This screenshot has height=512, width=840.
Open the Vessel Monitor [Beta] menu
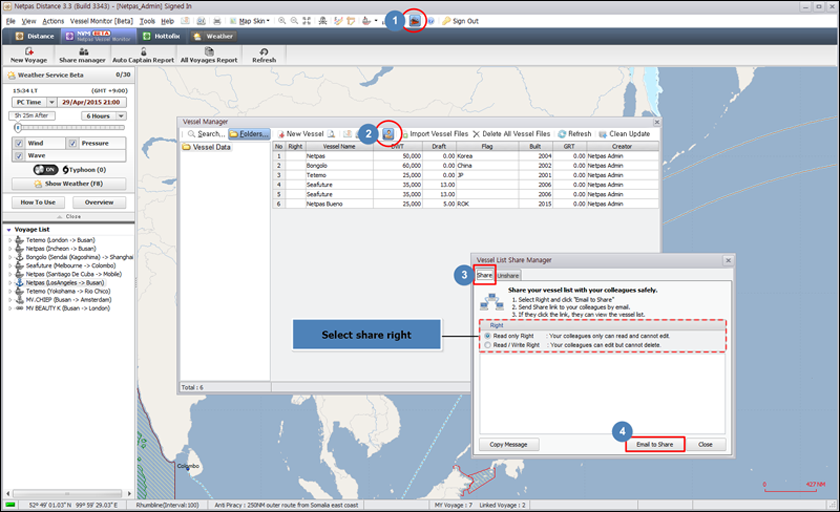pyautogui.click(x=101, y=21)
